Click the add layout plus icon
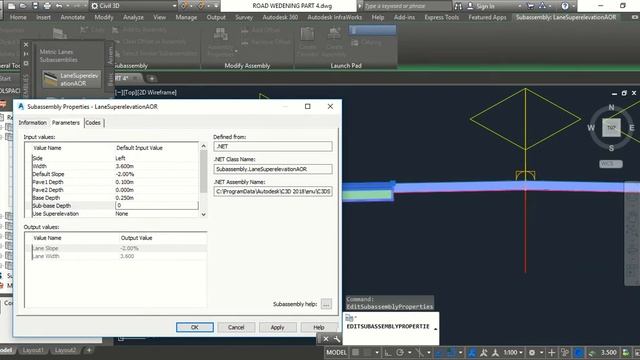The width and height of the screenshot is (640, 360). pos(89,350)
